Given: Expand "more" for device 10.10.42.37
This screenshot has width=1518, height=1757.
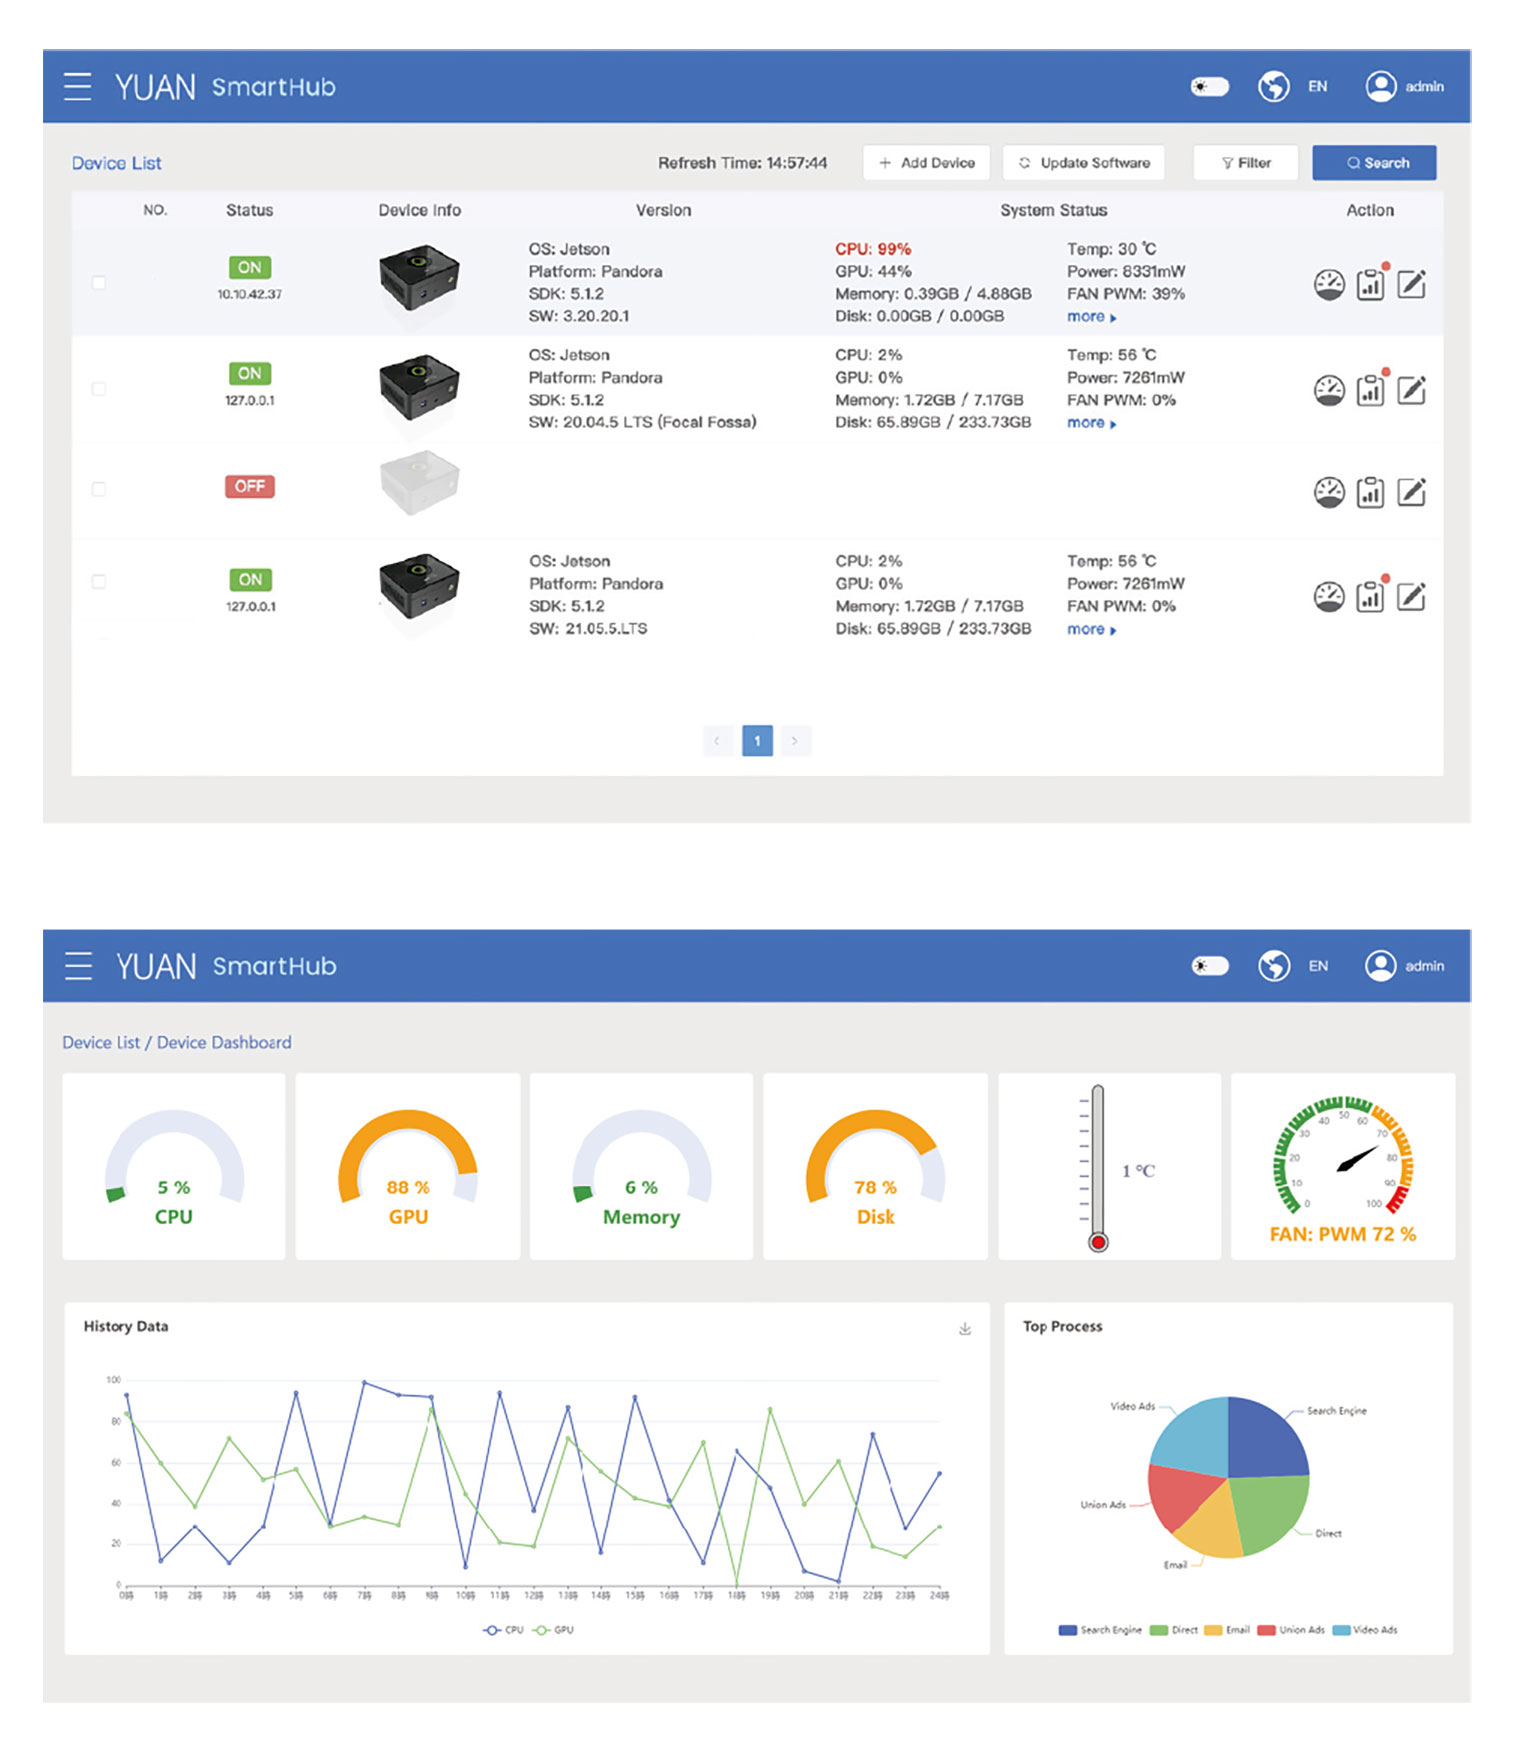Looking at the screenshot, I should [1091, 317].
